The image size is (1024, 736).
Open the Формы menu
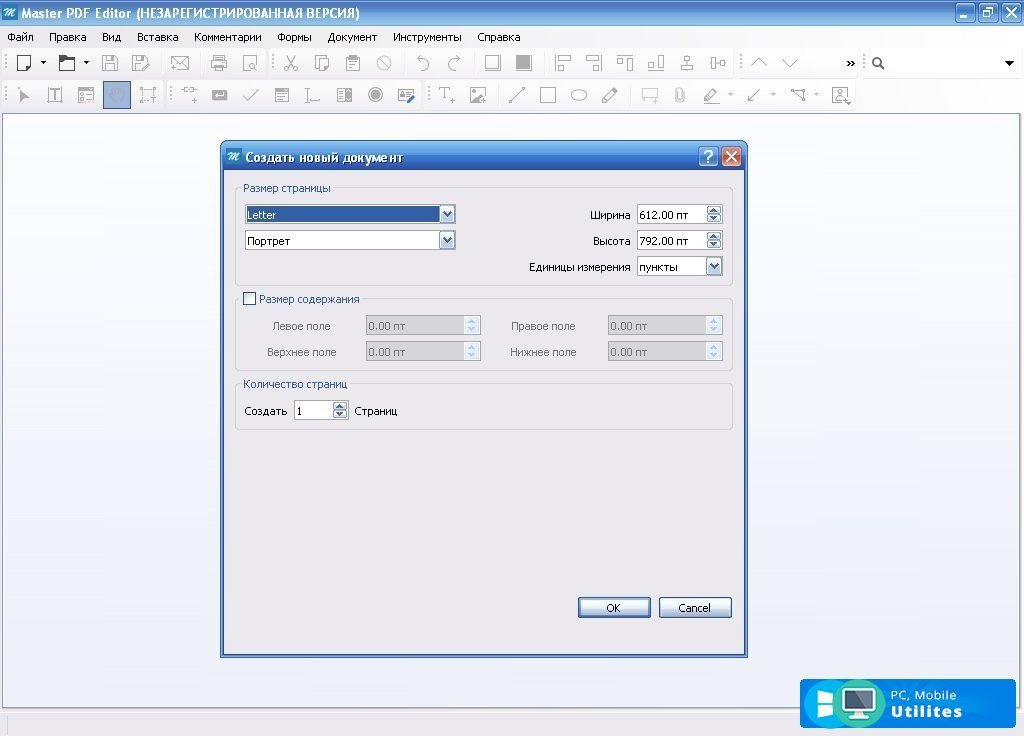click(x=294, y=37)
